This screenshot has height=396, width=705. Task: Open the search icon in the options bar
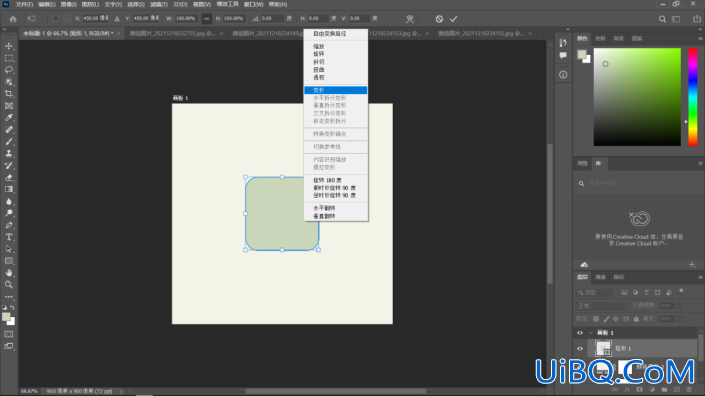click(x=662, y=19)
